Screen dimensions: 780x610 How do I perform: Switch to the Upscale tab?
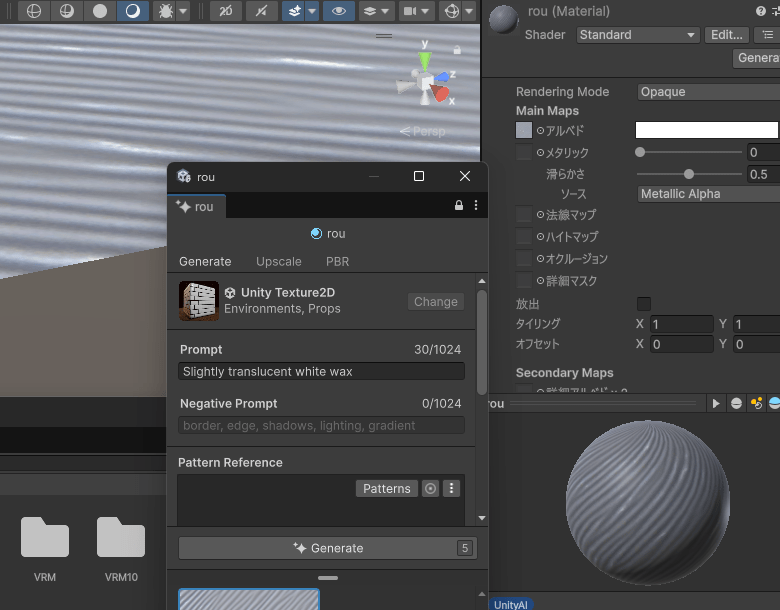pyautogui.click(x=278, y=262)
